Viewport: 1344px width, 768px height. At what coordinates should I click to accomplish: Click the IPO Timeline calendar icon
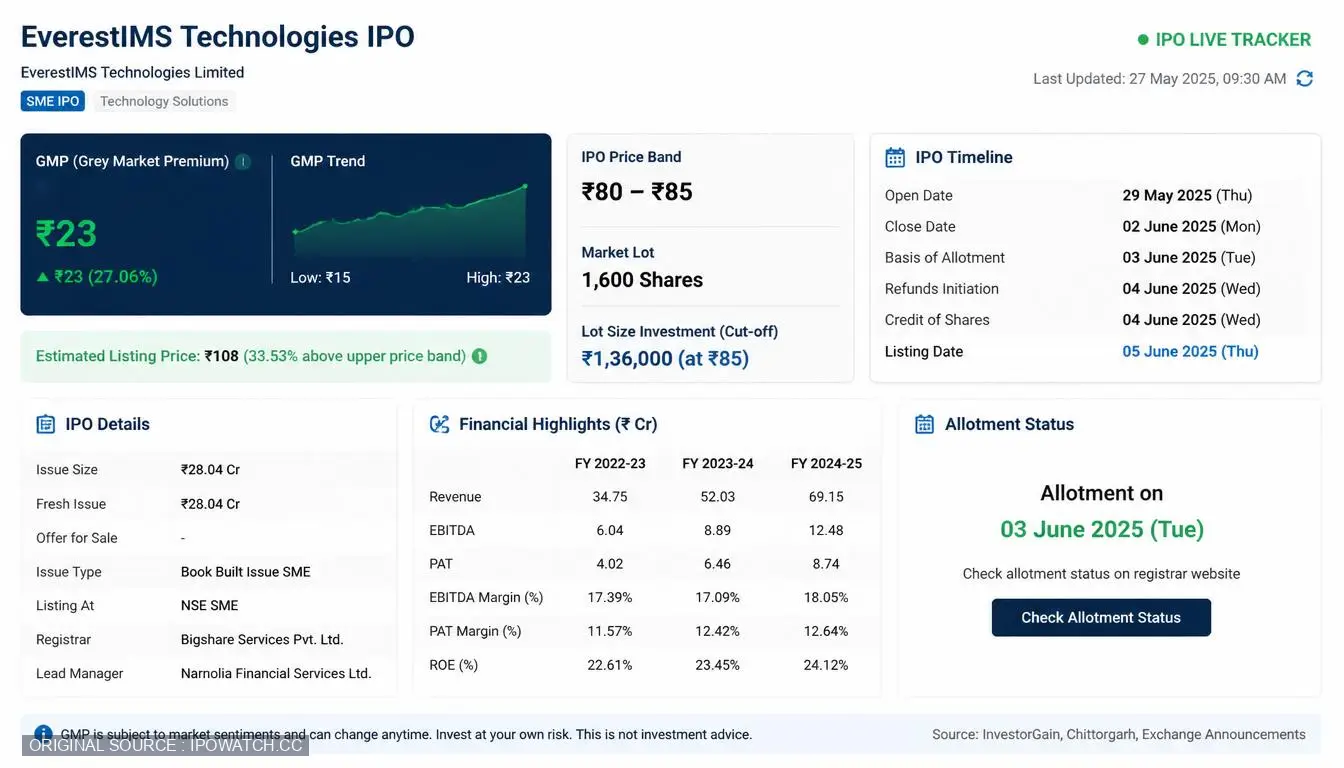point(895,157)
